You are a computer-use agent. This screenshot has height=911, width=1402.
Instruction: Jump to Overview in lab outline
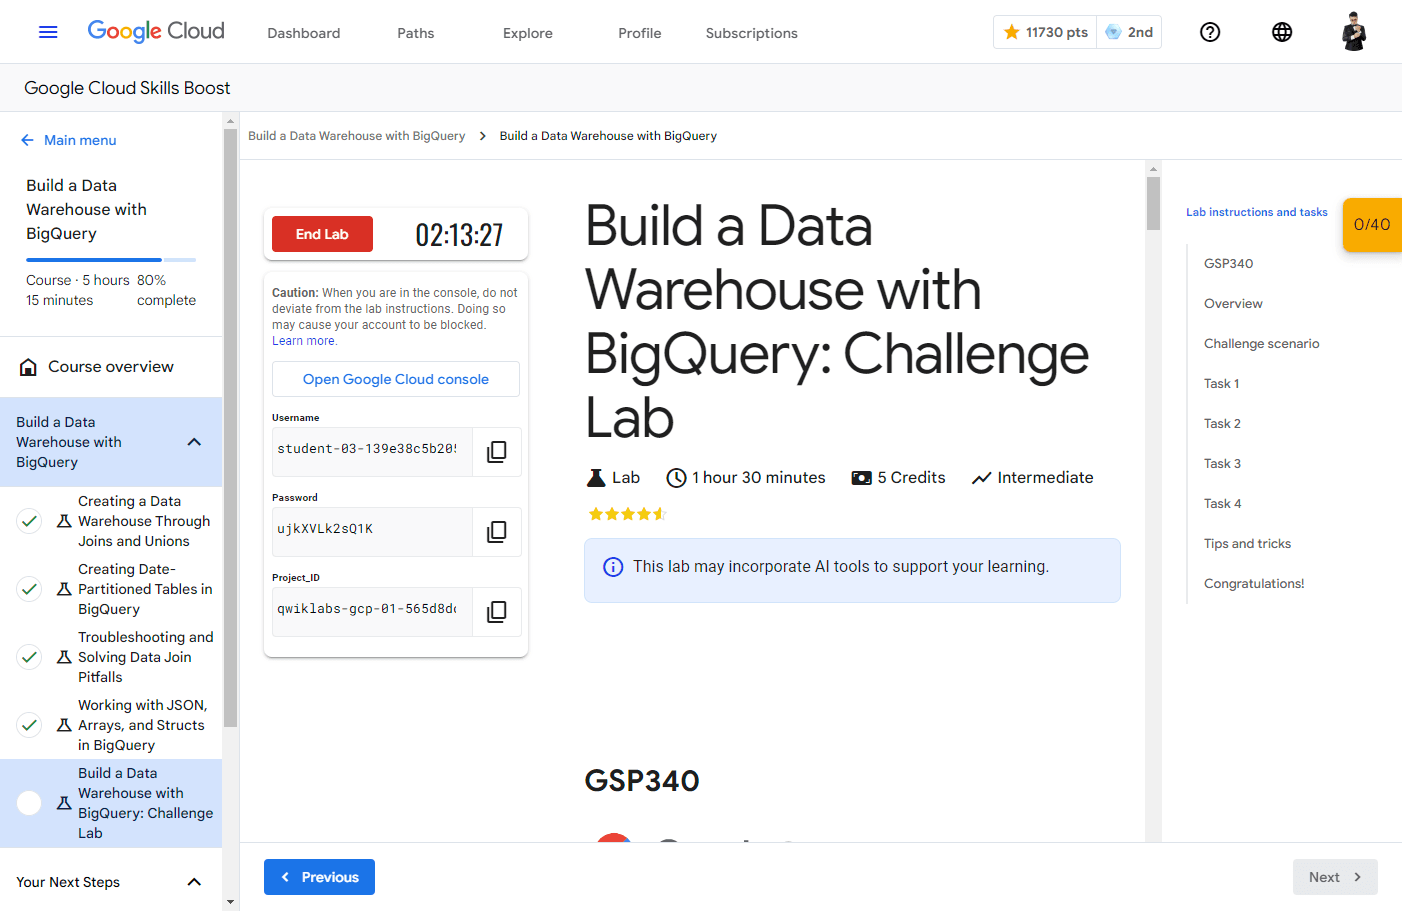click(x=1233, y=304)
